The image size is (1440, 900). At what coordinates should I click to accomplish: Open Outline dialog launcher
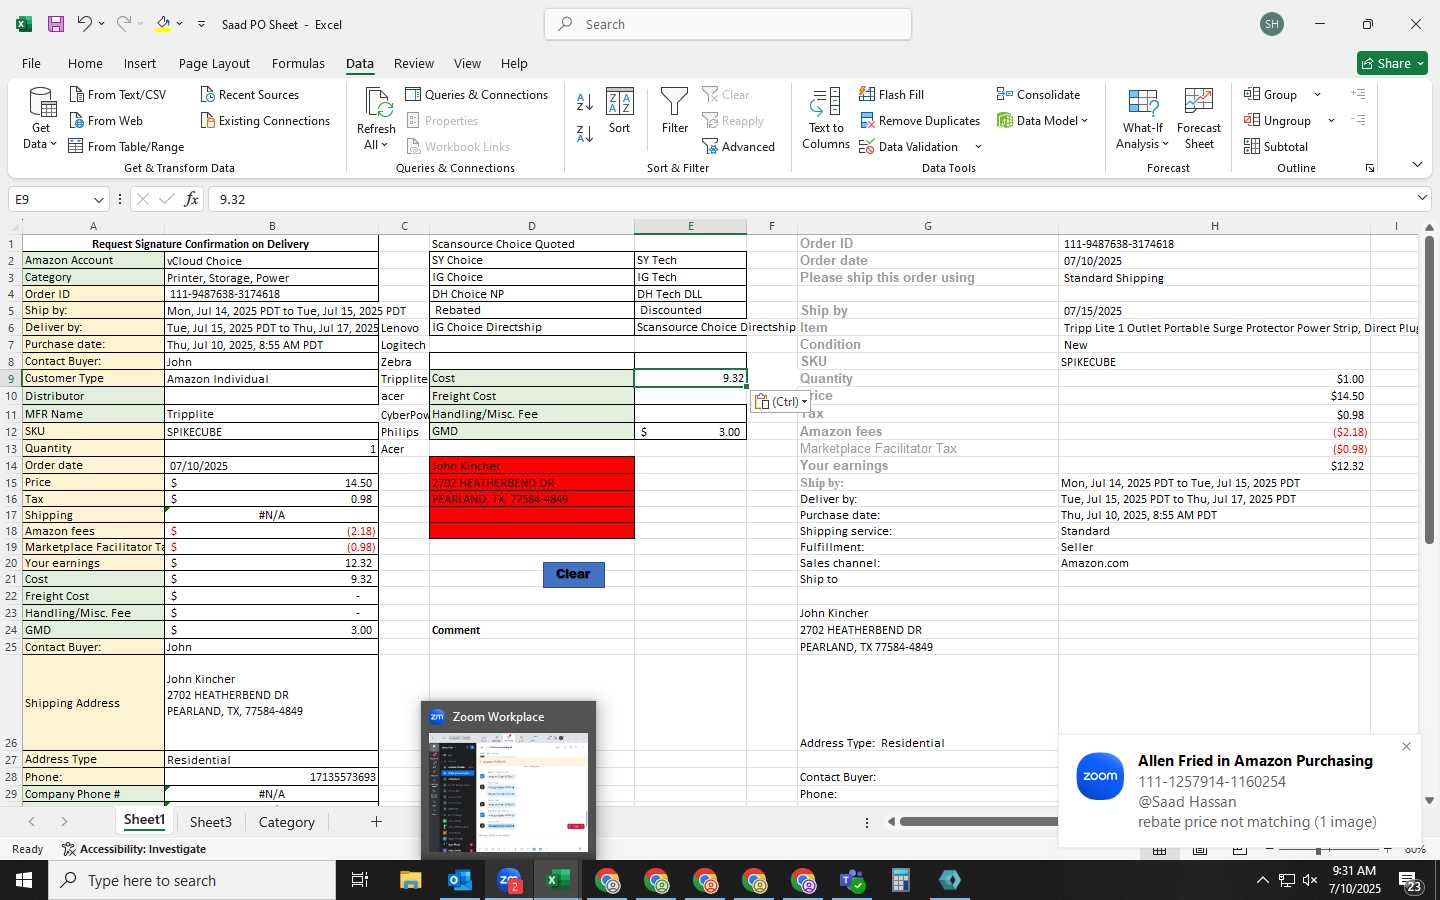coord(1370,168)
